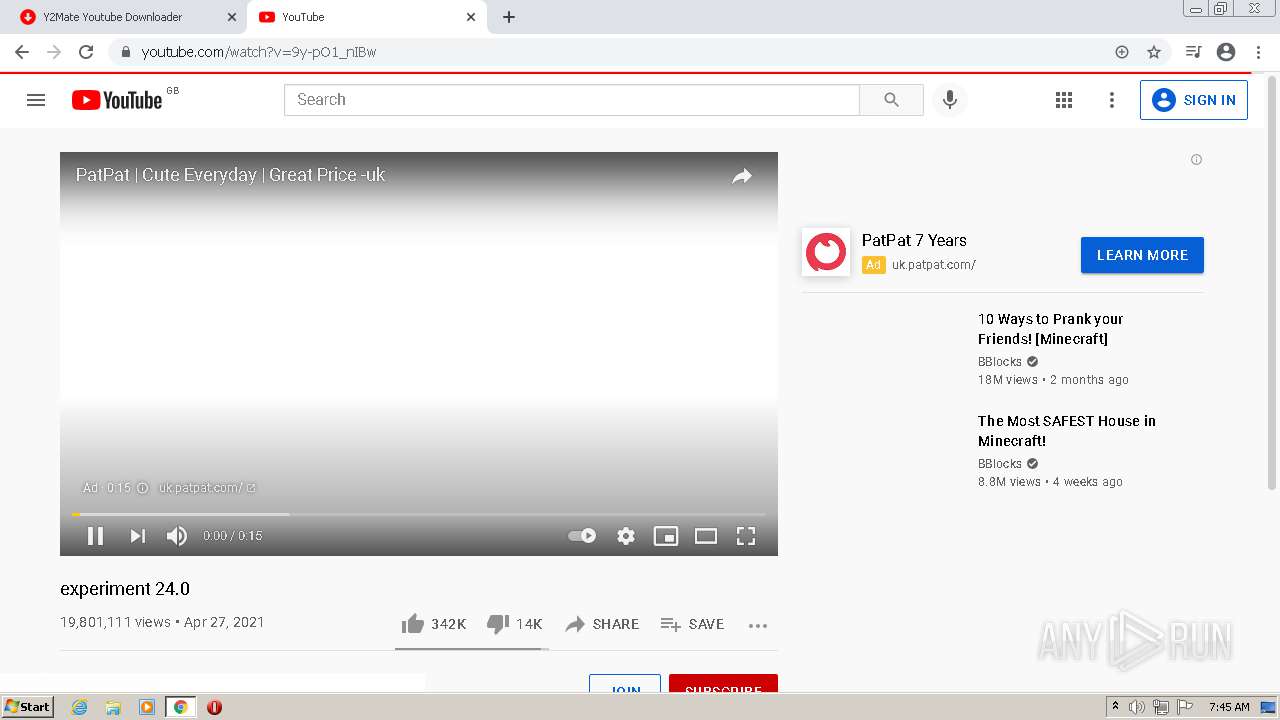
Task: Open 'The Most SAFEST House in Minecraft!' video
Action: click(x=1066, y=431)
